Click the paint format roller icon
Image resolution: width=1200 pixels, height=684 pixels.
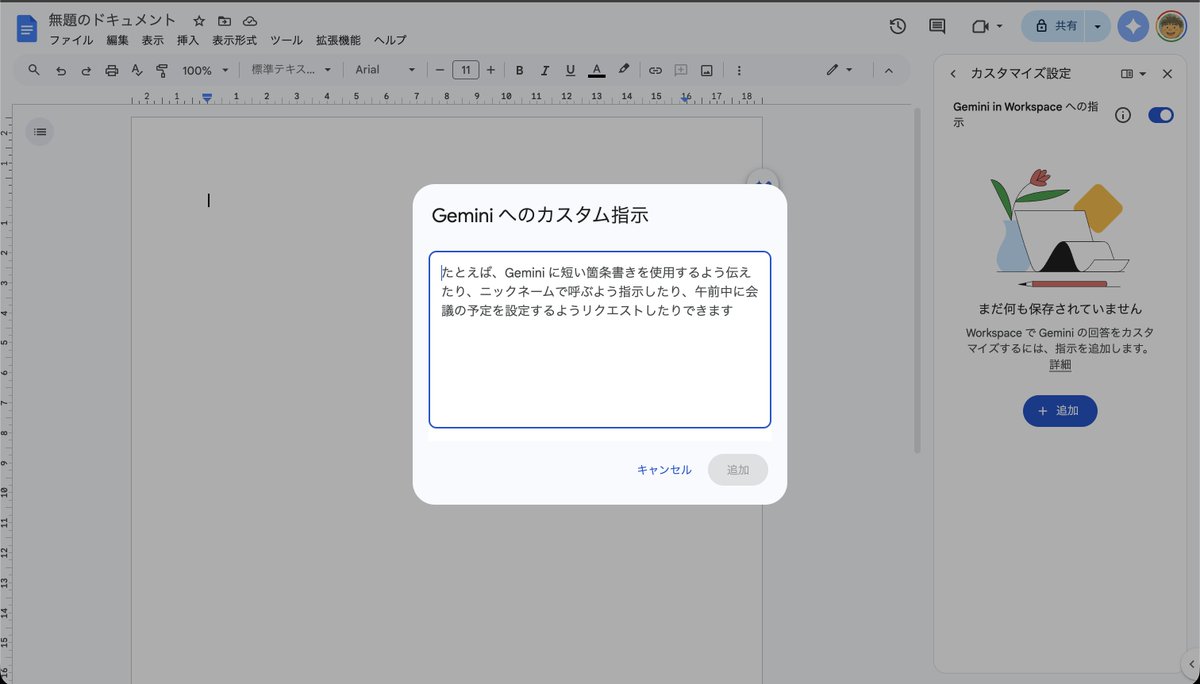[162, 70]
